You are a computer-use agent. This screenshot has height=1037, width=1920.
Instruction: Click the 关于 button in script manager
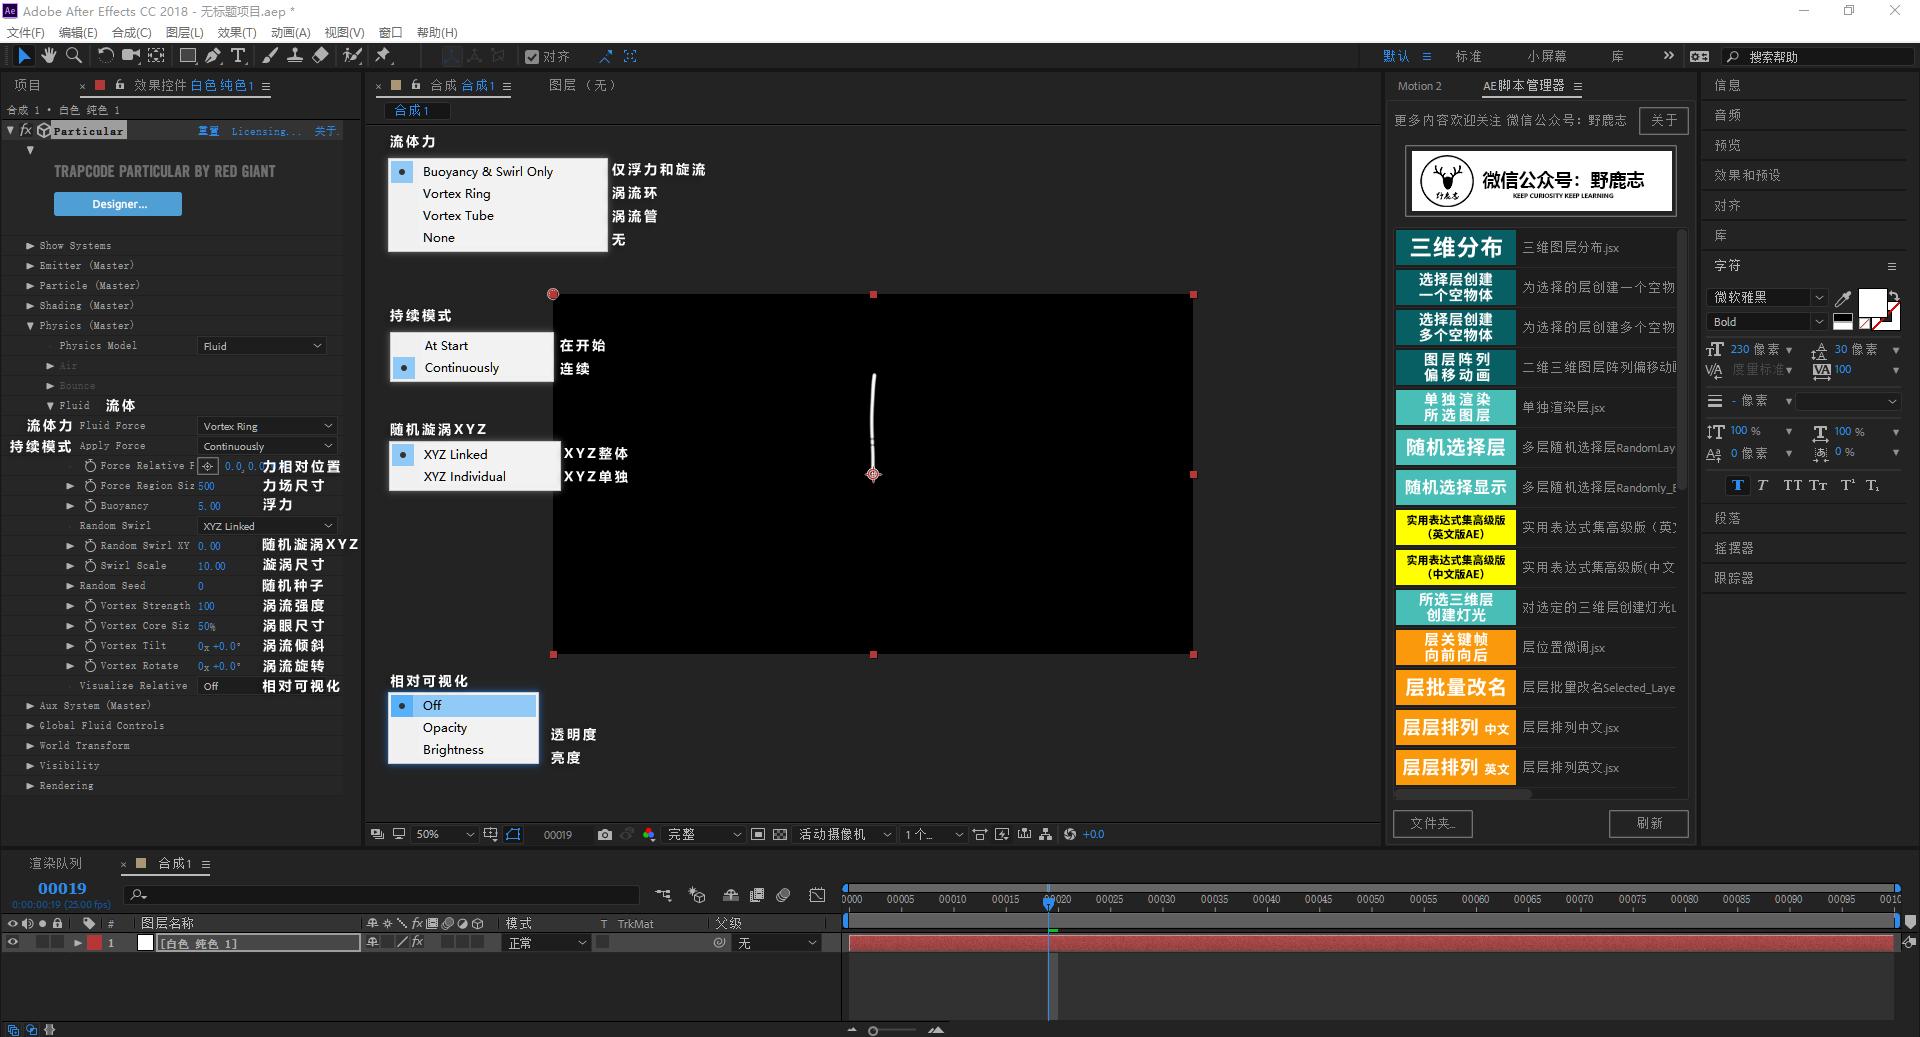pos(1664,120)
